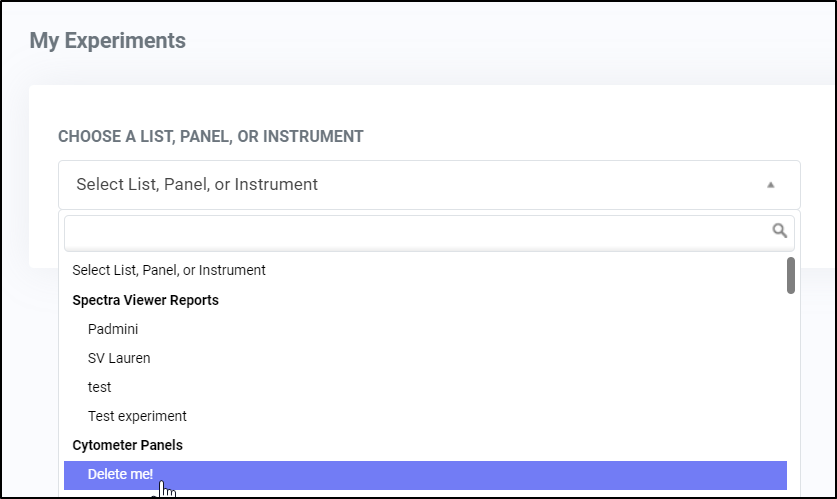This screenshot has height=499, width=837.
Task: Click the Cytometer Panels group header
Action: coord(127,445)
